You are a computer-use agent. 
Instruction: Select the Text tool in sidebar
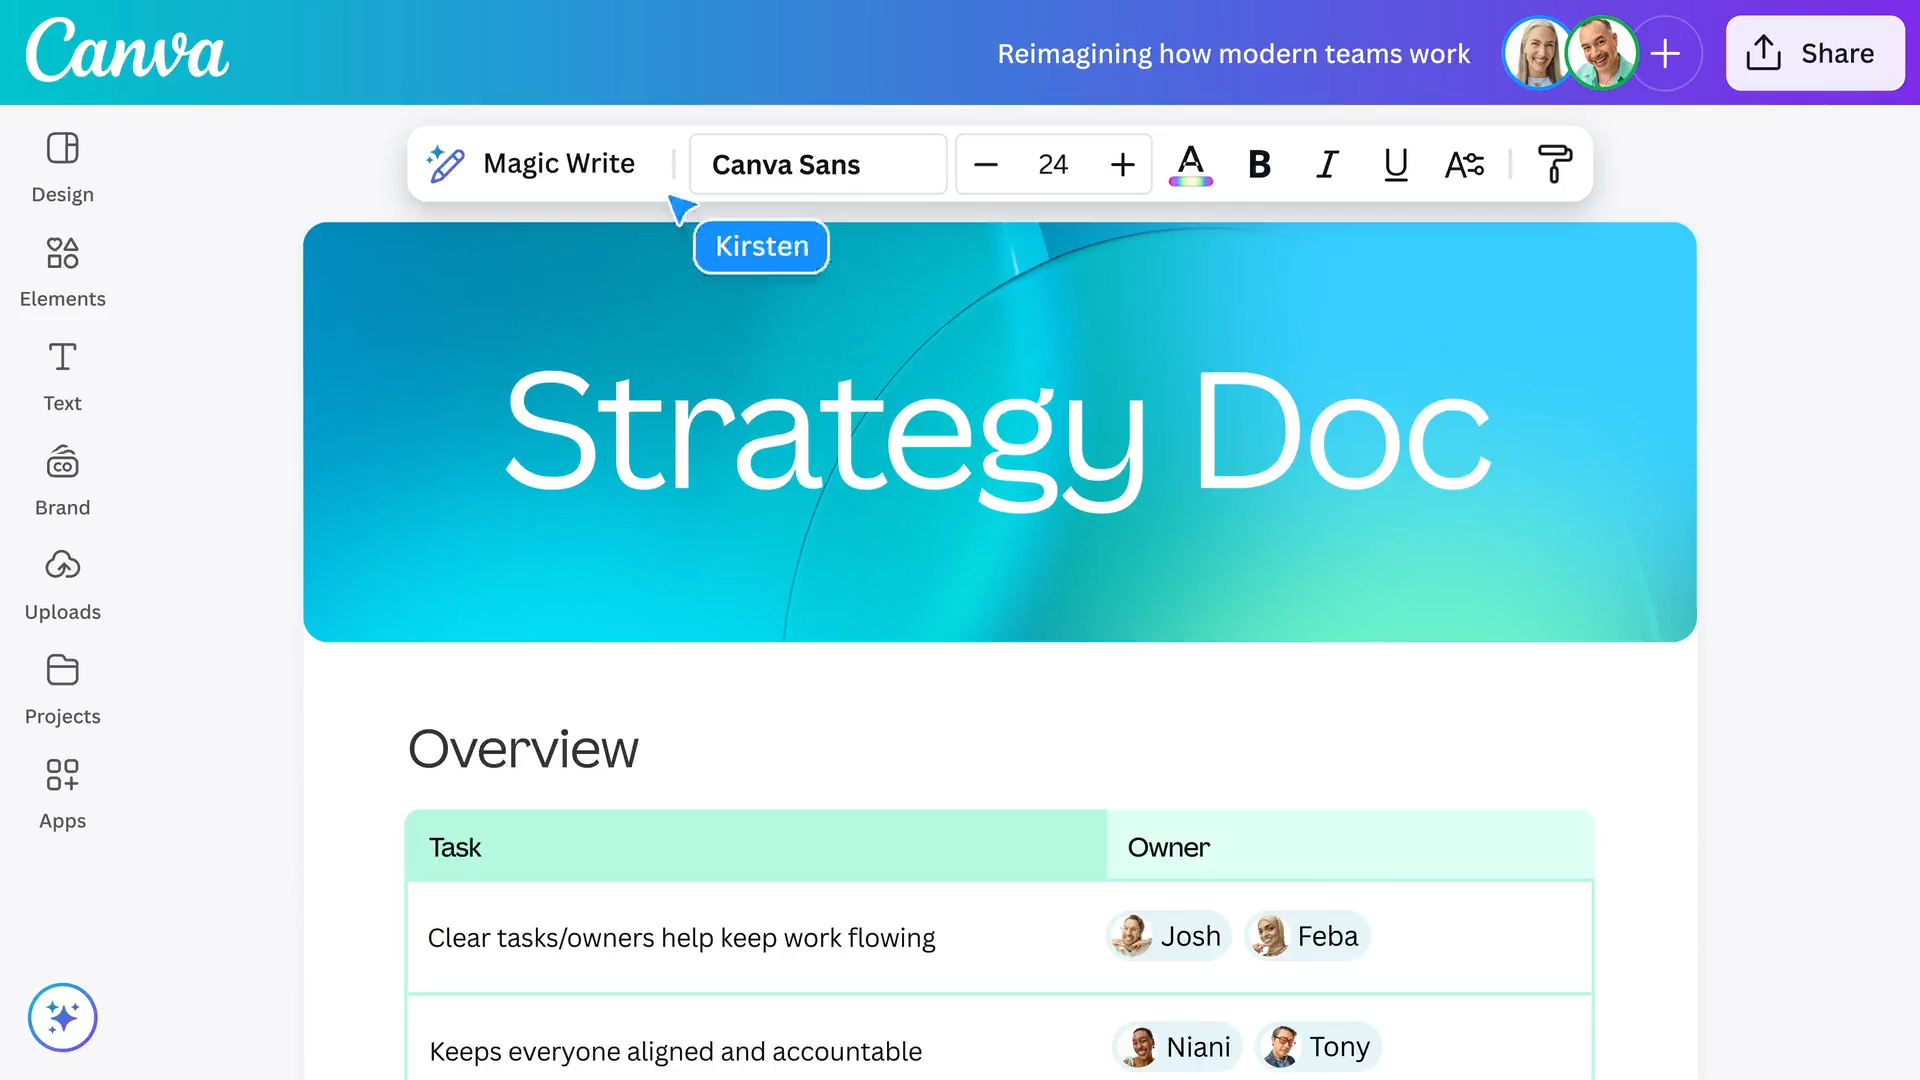click(x=62, y=375)
